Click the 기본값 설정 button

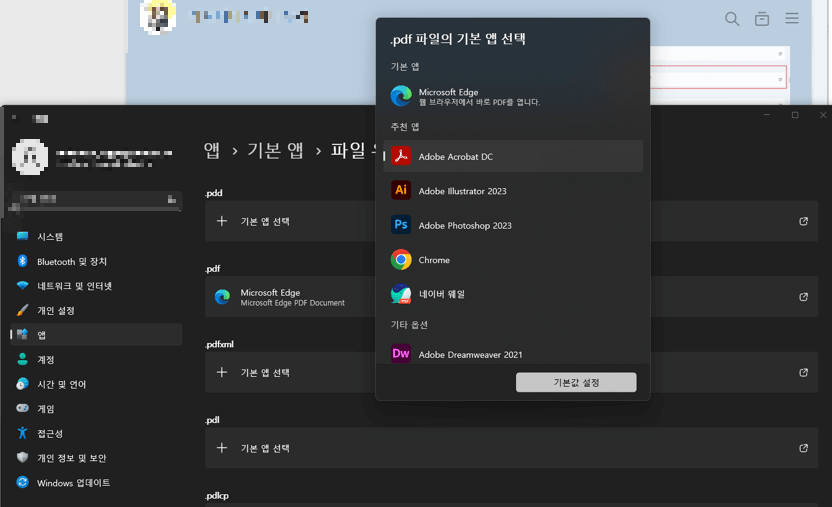point(576,382)
